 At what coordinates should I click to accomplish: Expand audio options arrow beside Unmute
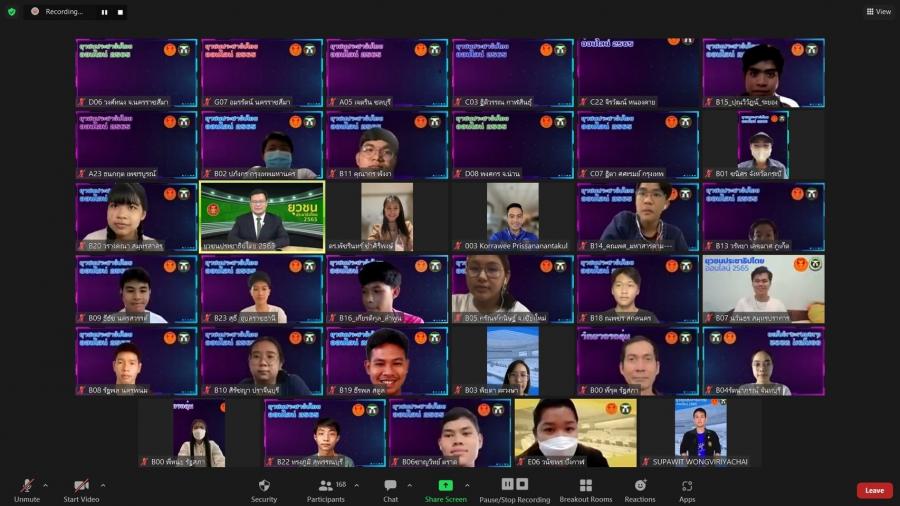[47, 485]
